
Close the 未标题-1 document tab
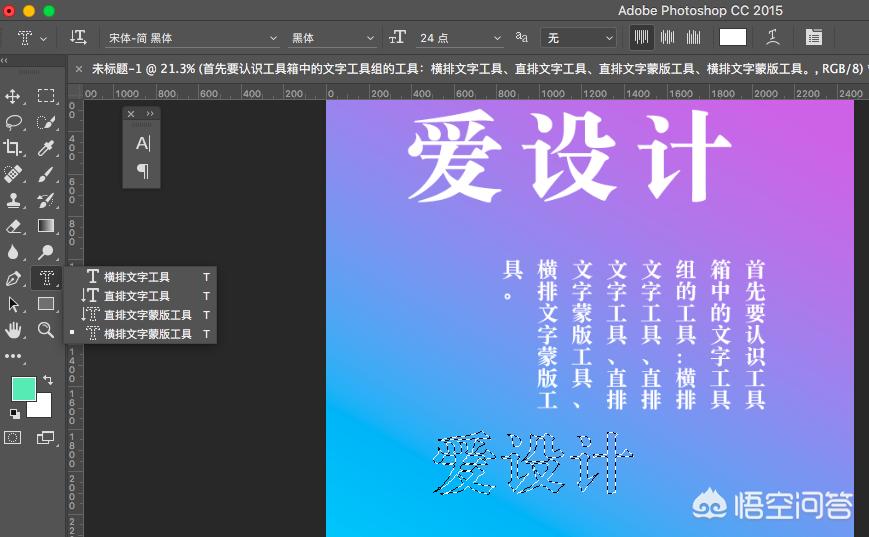(79, 69)
